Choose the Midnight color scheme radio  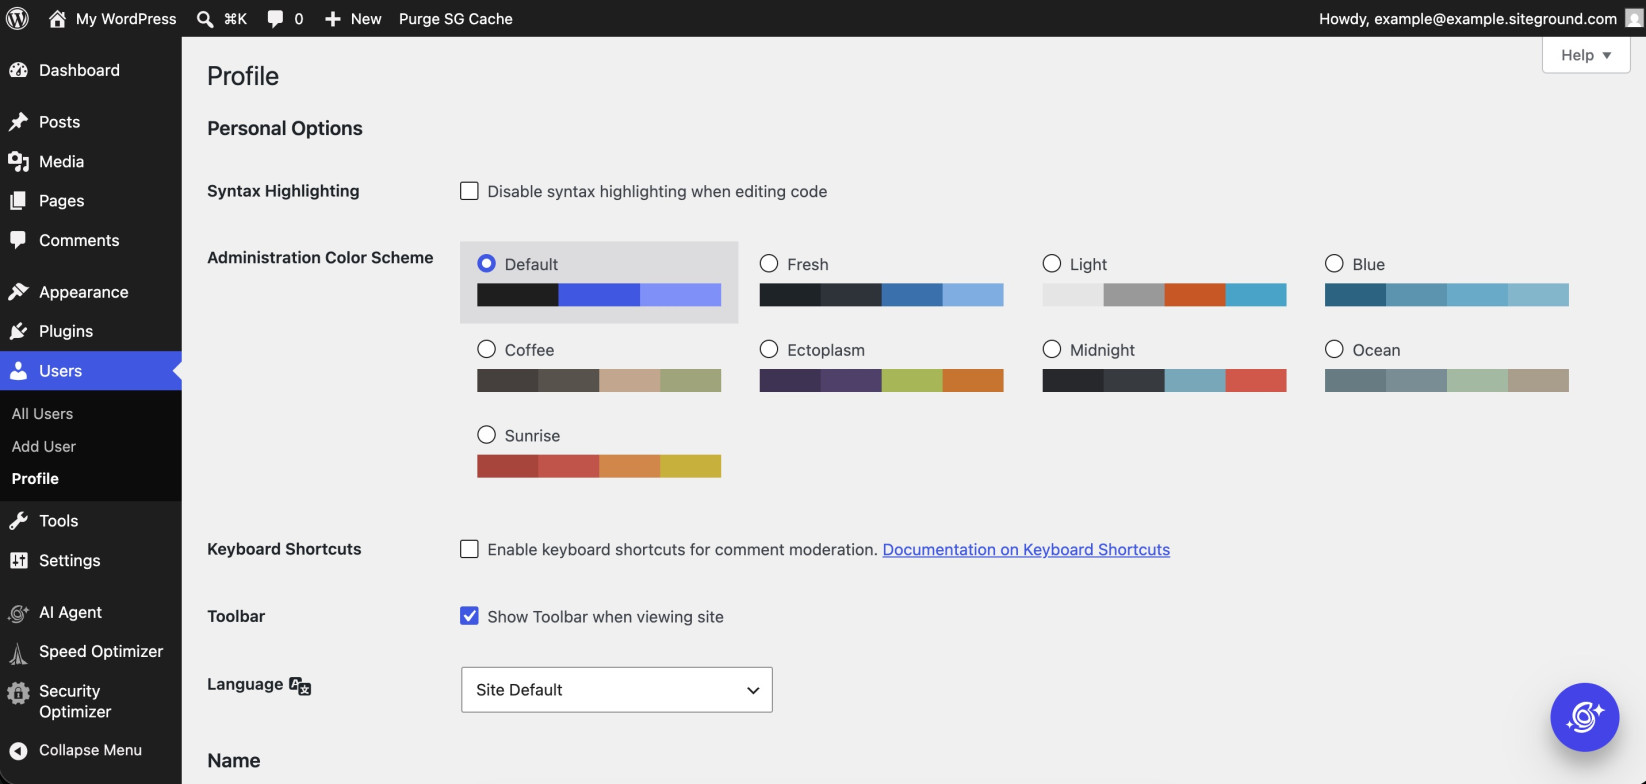click(1052, 349)
